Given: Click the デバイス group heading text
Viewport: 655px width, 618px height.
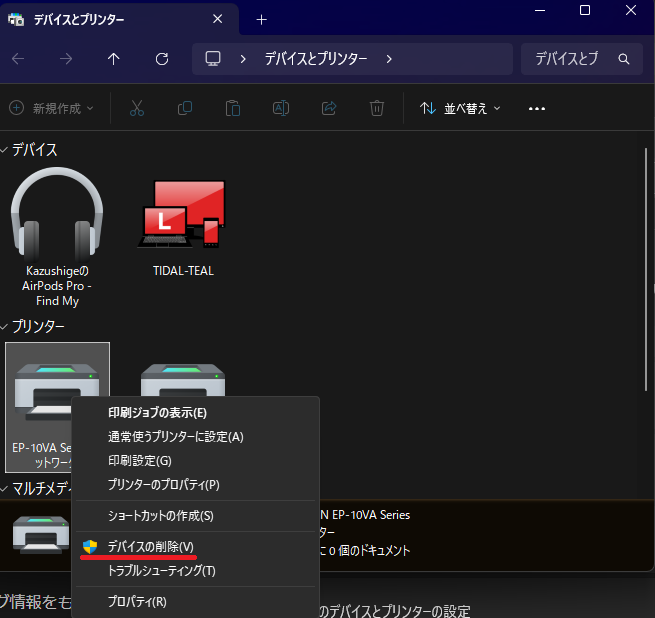Looking at the screenshot, I should 34,150.
